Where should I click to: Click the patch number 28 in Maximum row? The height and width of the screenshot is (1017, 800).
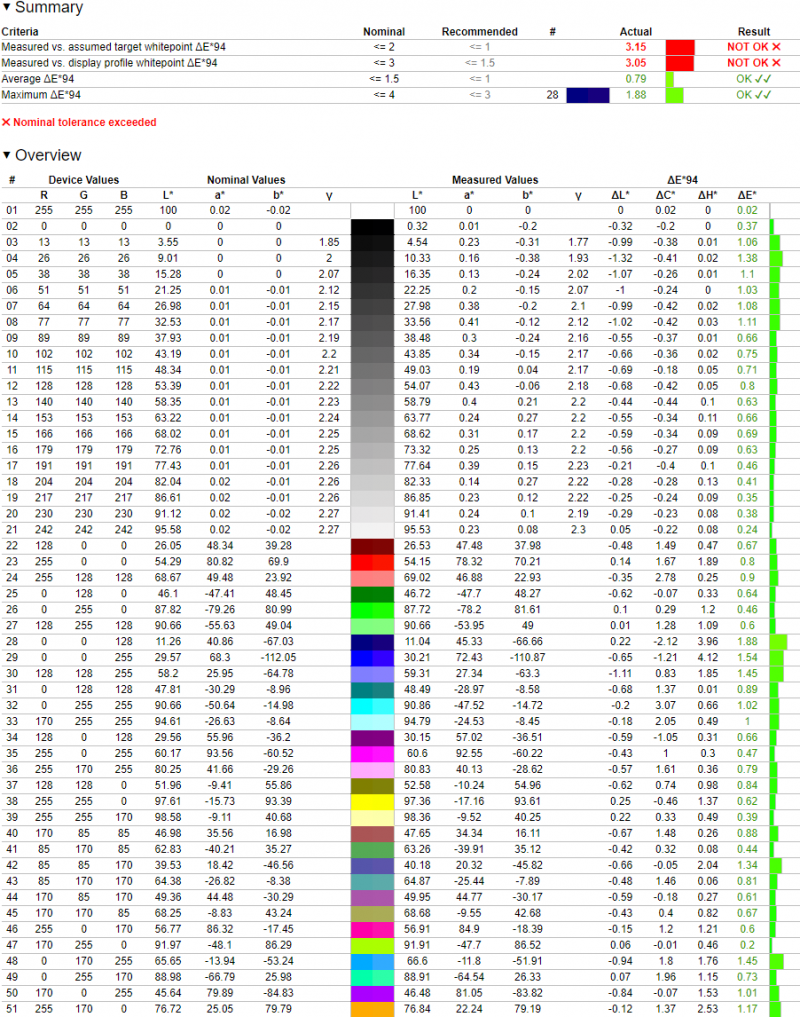point(552,95)
